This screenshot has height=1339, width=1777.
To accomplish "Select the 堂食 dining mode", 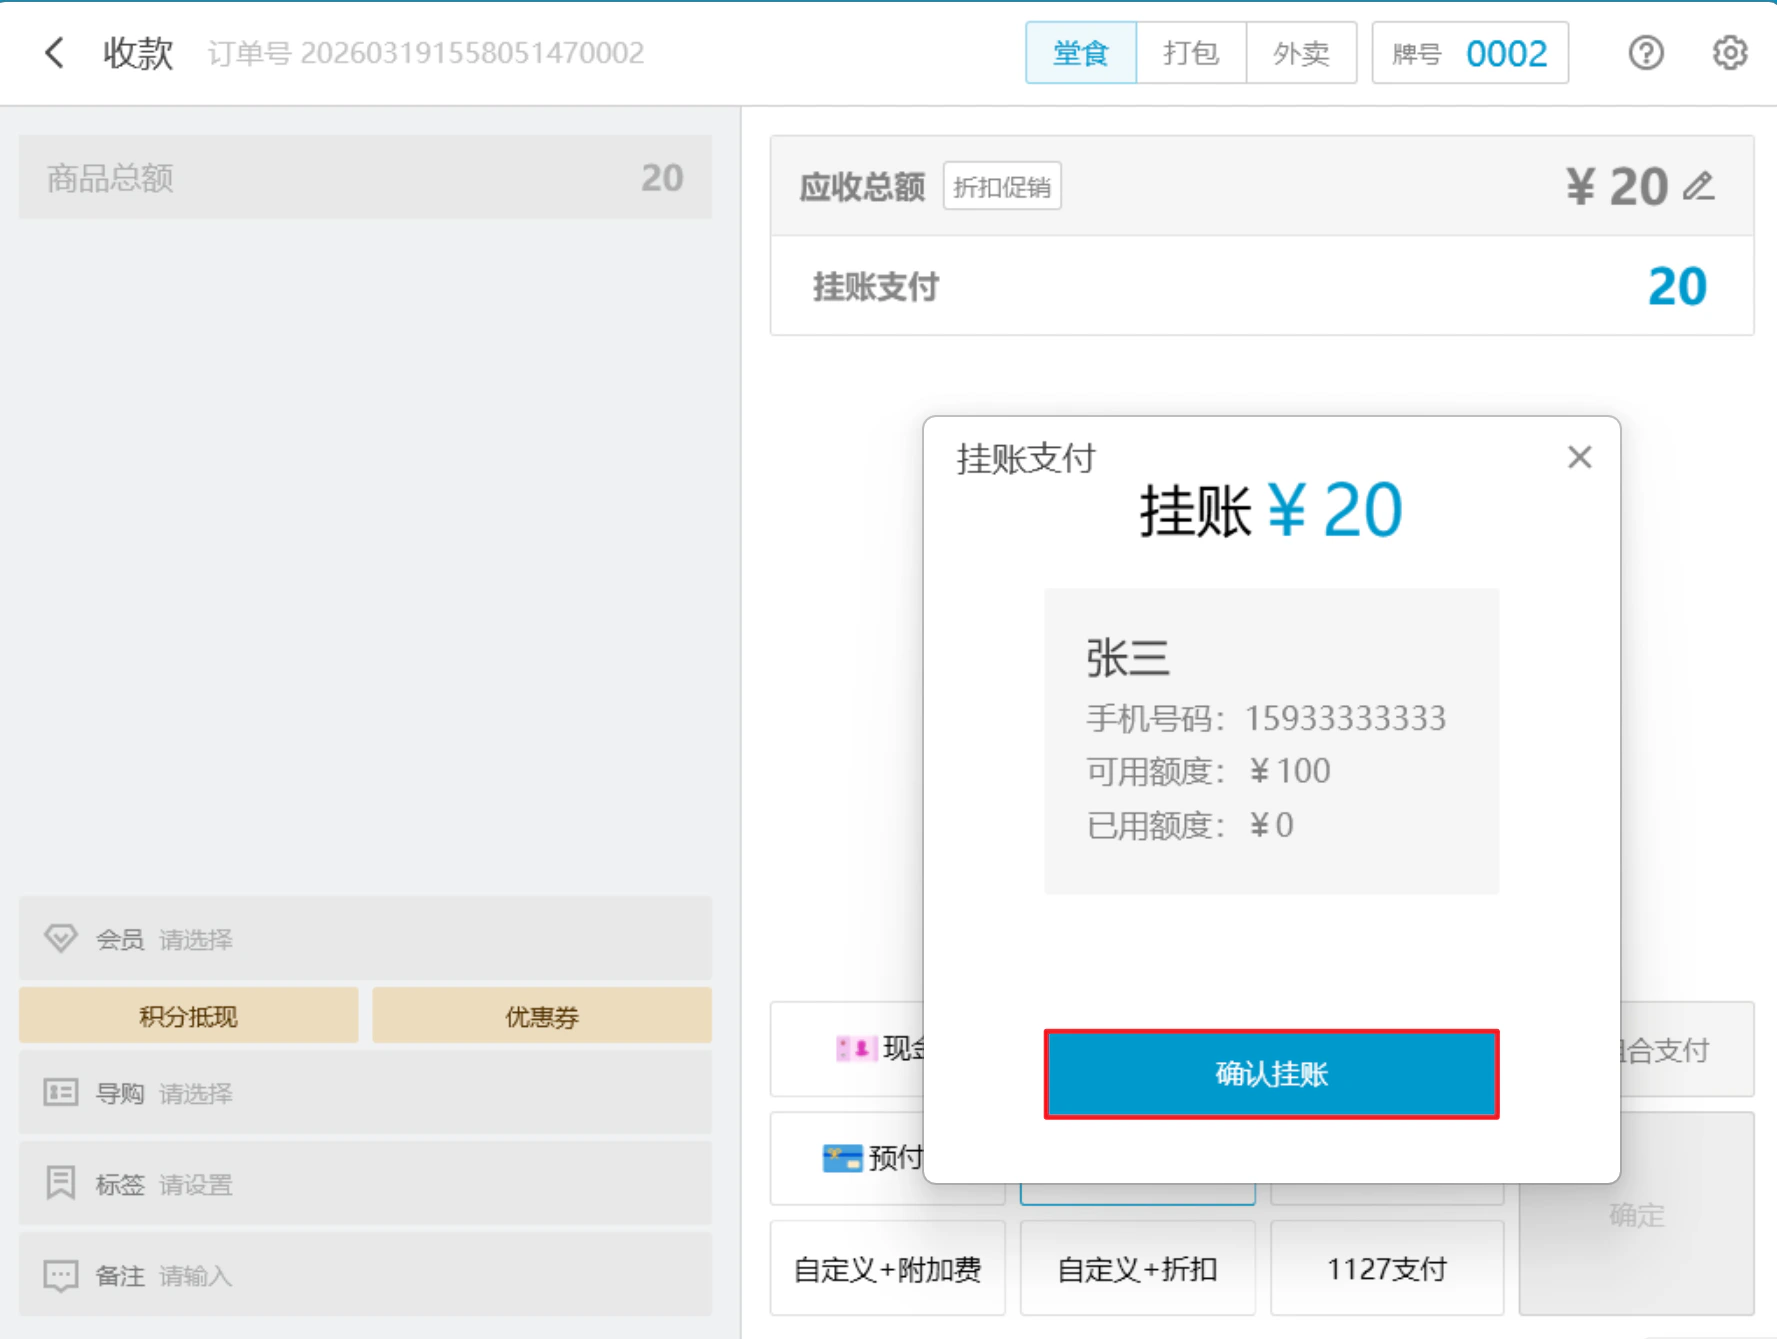I will [1081, 52].
